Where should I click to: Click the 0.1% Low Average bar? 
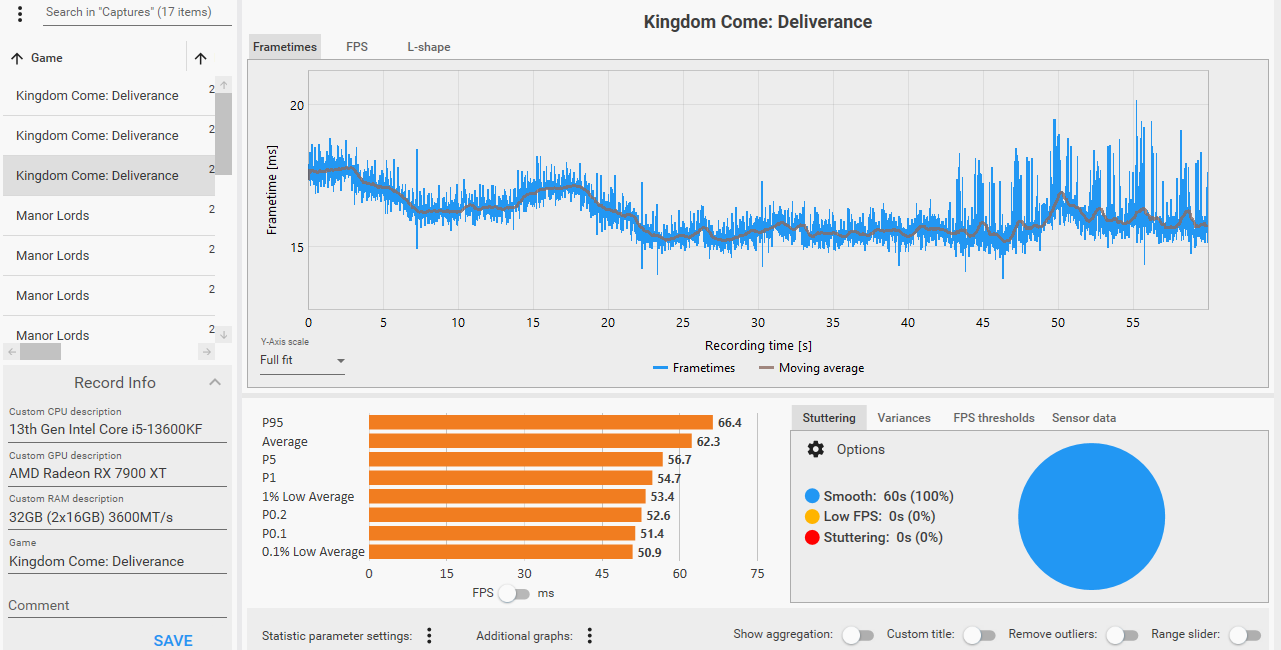[x=501, y=551]
